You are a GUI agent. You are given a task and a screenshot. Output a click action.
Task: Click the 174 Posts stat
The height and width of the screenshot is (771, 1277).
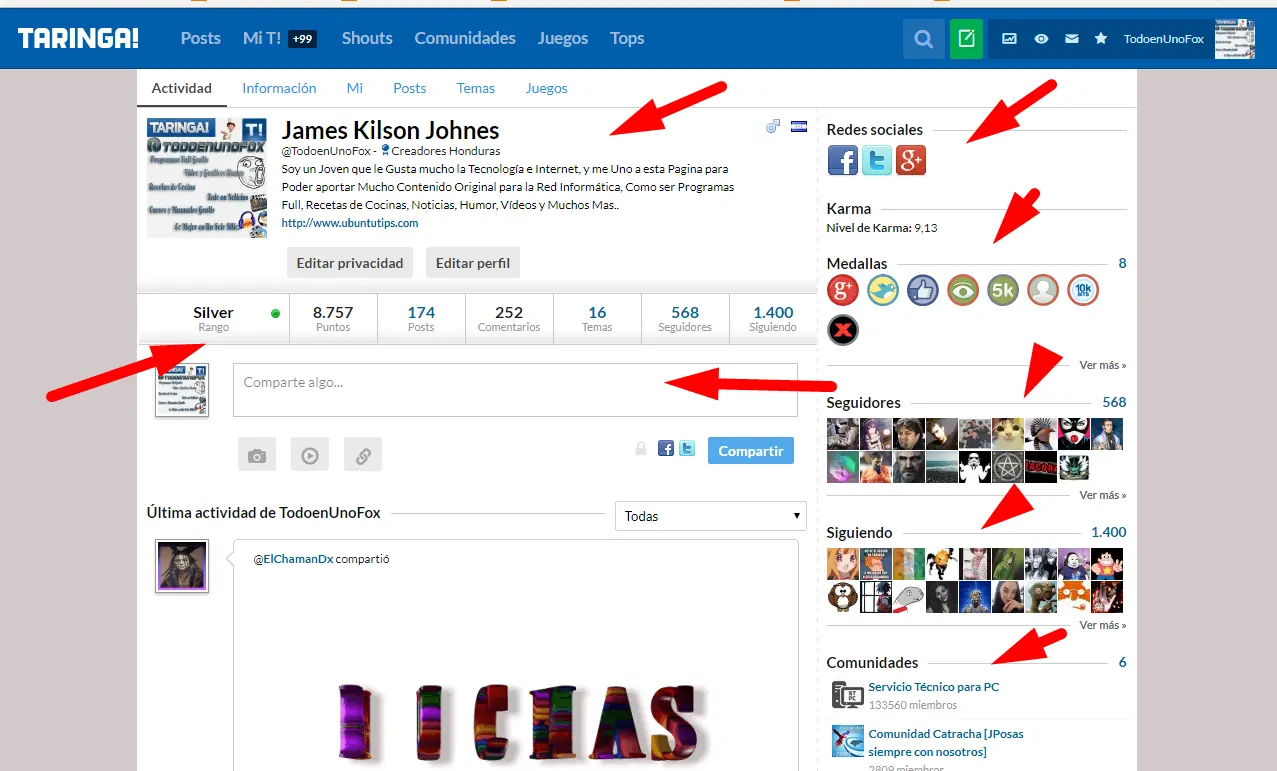click(x=421, y=319)
